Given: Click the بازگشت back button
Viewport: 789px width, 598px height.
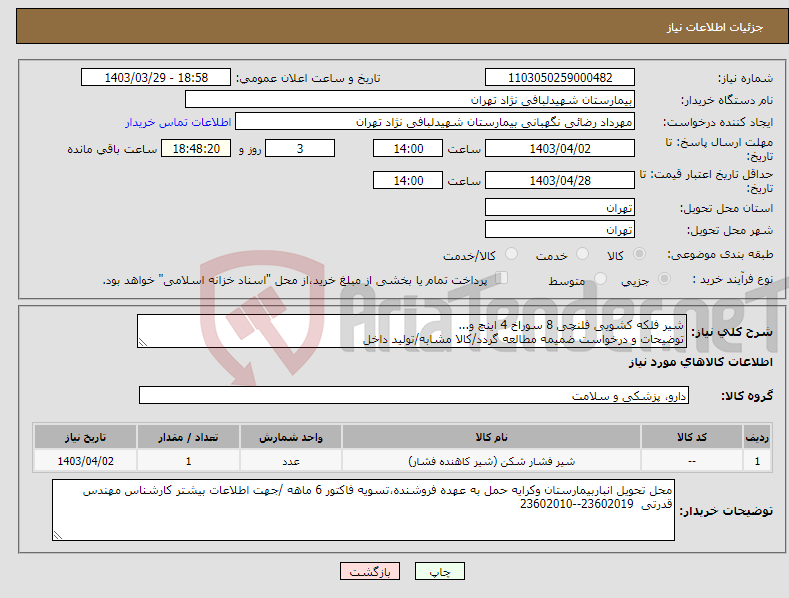Looking at the screenshot, I should click(370, 571).
